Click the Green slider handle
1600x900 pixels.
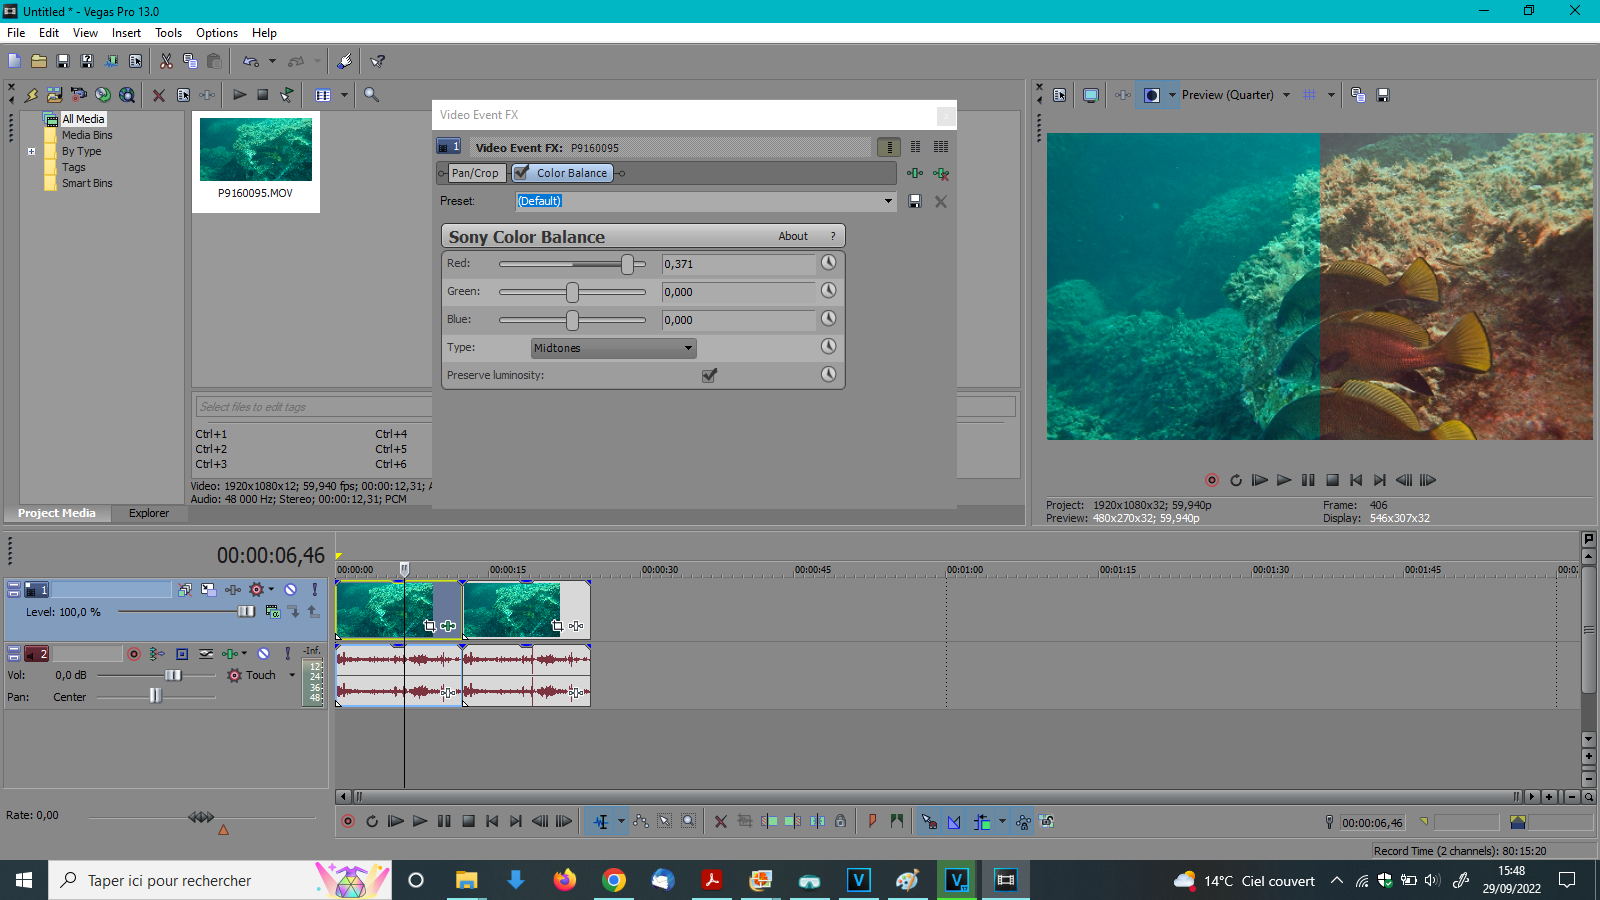572,292
